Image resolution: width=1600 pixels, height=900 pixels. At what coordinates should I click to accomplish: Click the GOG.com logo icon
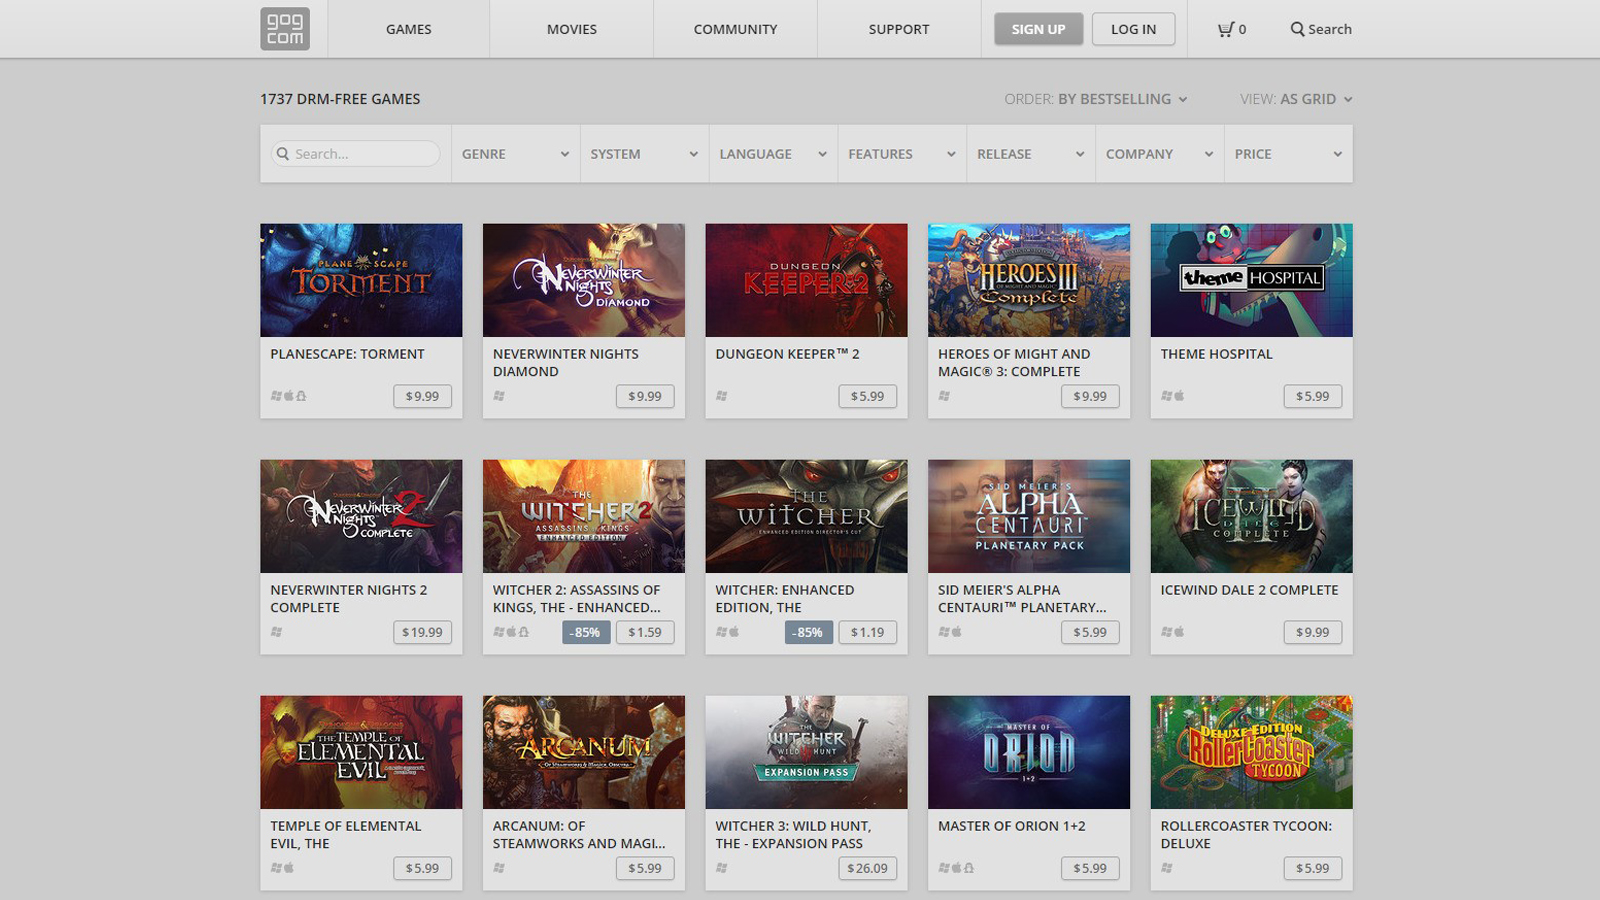pos(285,29)
